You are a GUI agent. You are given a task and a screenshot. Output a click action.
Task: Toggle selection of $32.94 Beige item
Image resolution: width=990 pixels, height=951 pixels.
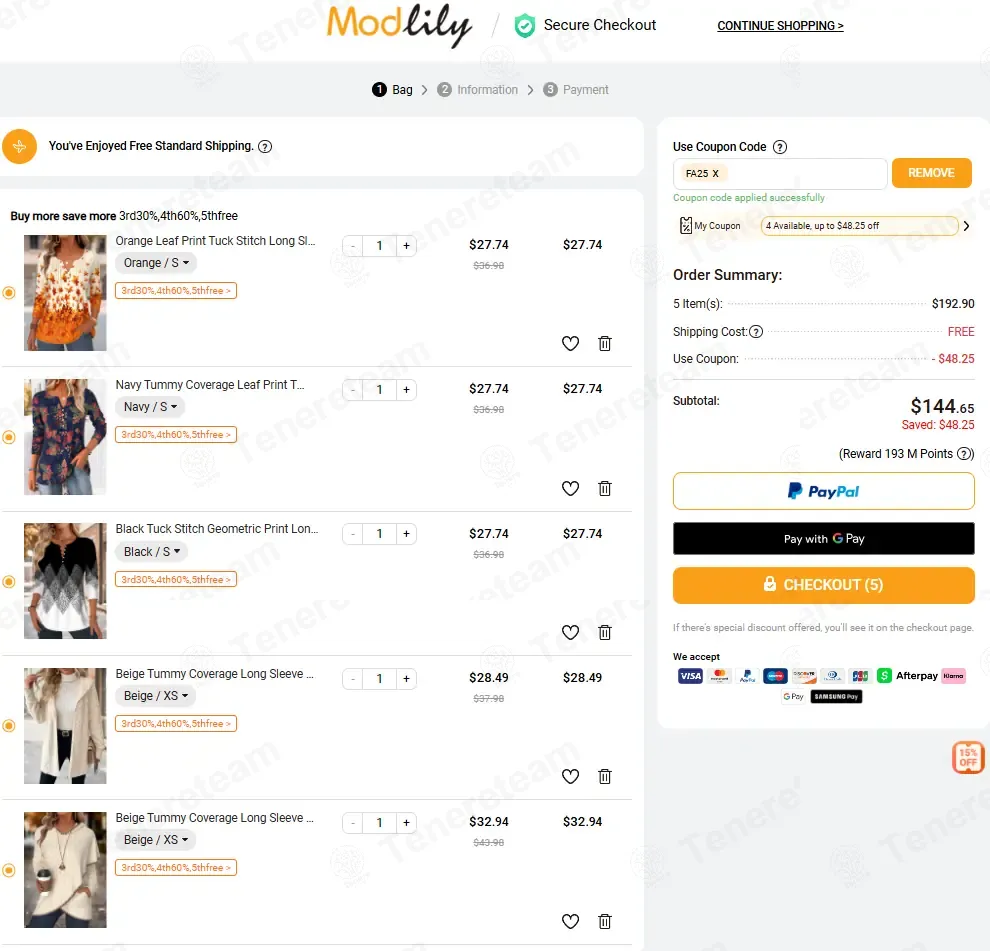[9, 870]
